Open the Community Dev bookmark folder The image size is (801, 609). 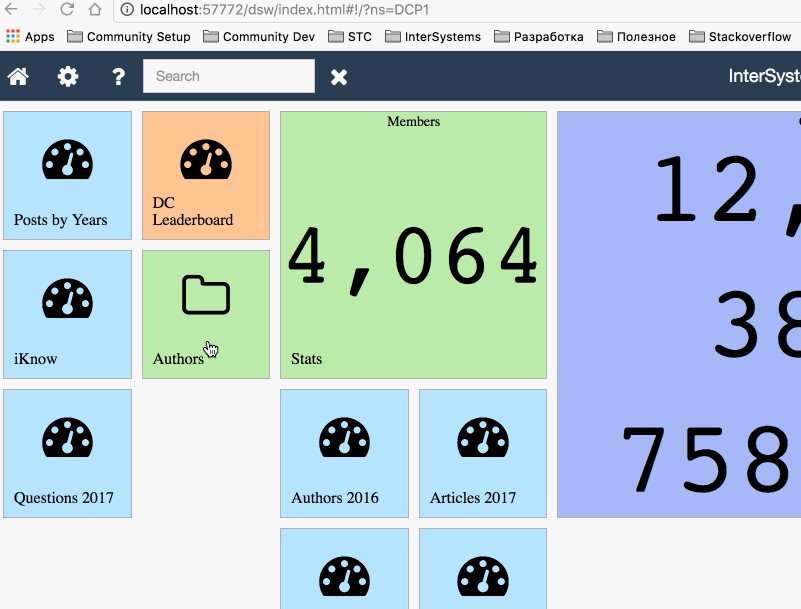click(259, 37)
